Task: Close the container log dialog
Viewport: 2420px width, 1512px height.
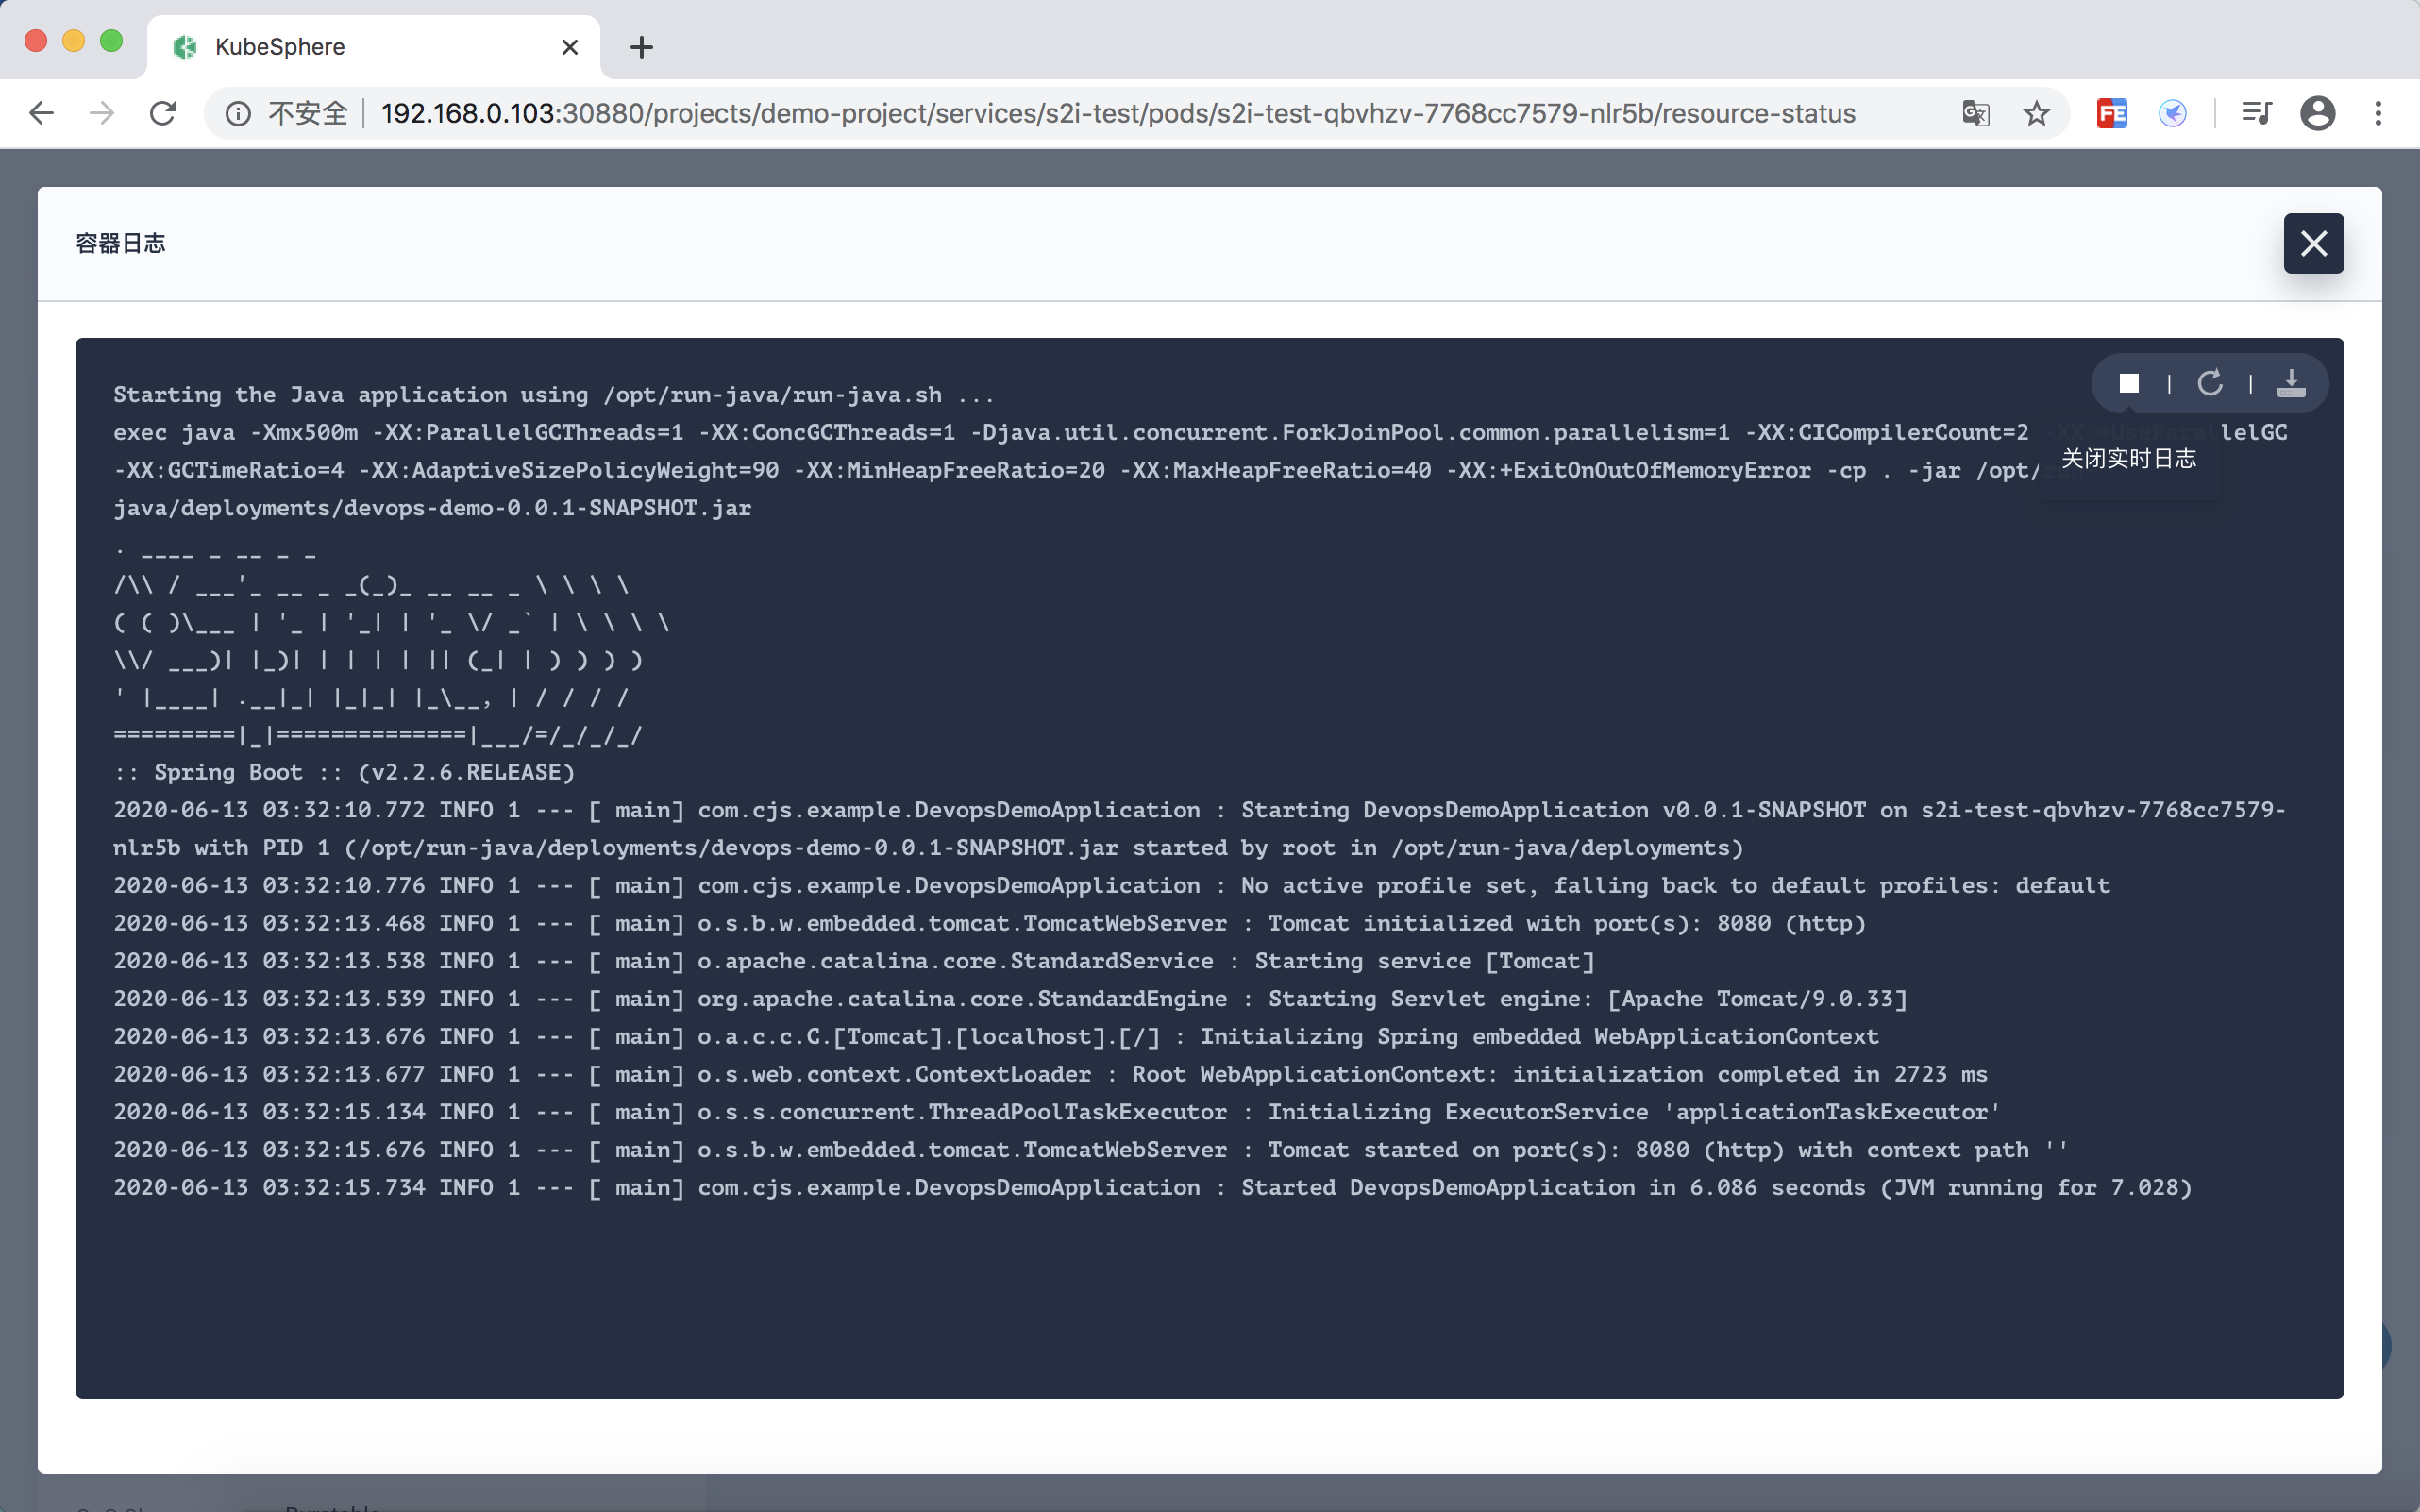Action: tap(2313, 243)
